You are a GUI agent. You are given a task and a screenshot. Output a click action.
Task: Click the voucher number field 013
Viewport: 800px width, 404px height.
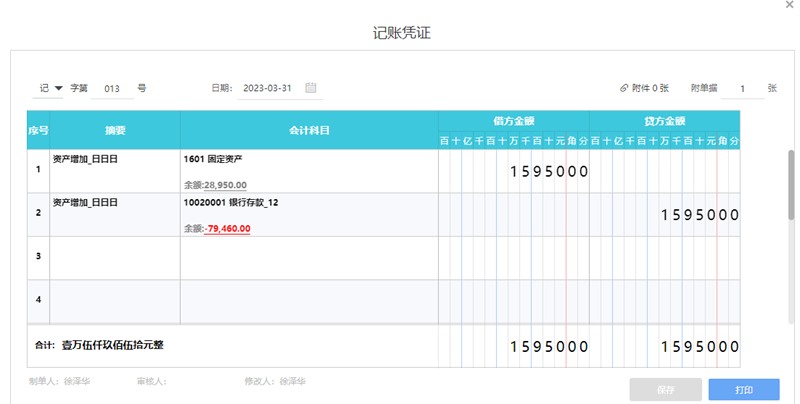(112, 89)
